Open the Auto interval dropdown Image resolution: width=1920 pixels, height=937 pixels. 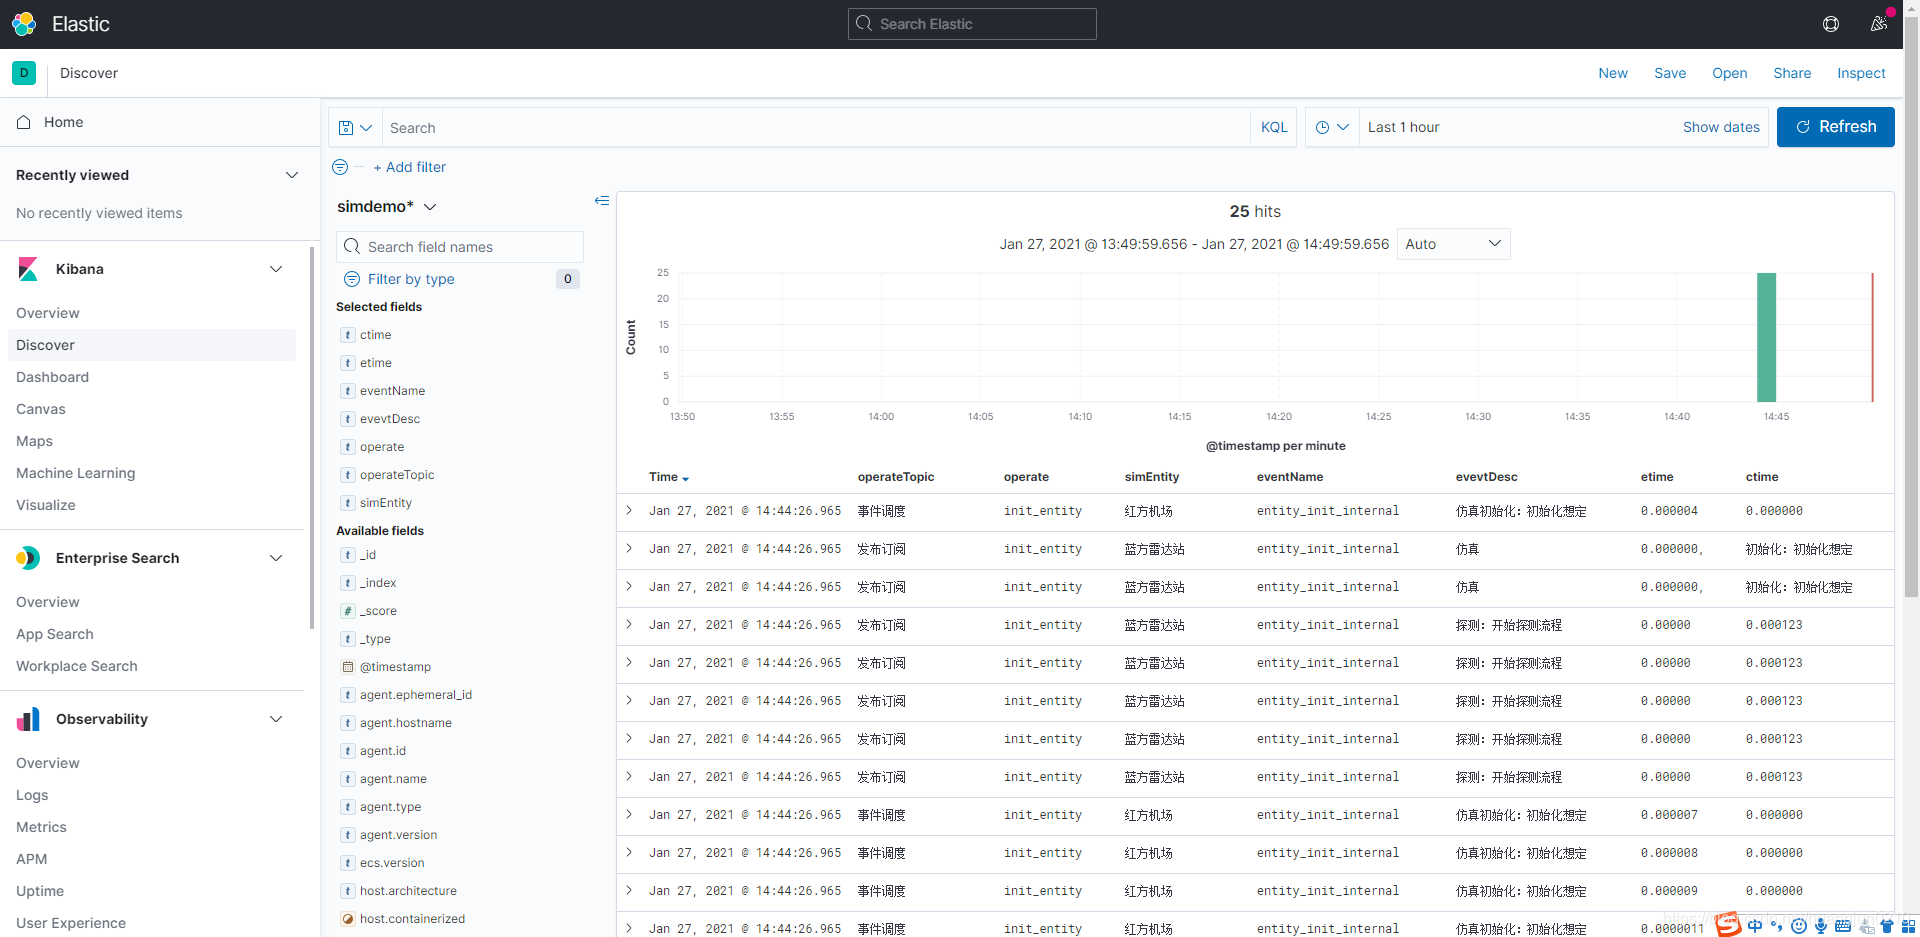1453,244
